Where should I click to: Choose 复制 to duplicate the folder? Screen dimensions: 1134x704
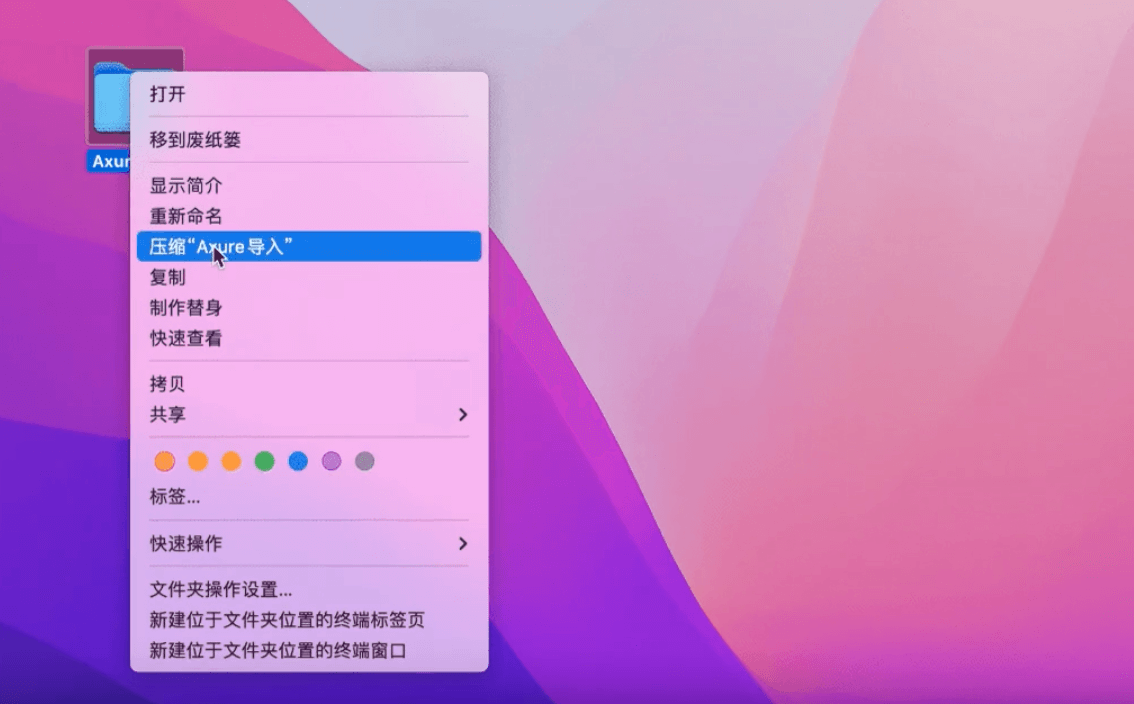(166, 277)
